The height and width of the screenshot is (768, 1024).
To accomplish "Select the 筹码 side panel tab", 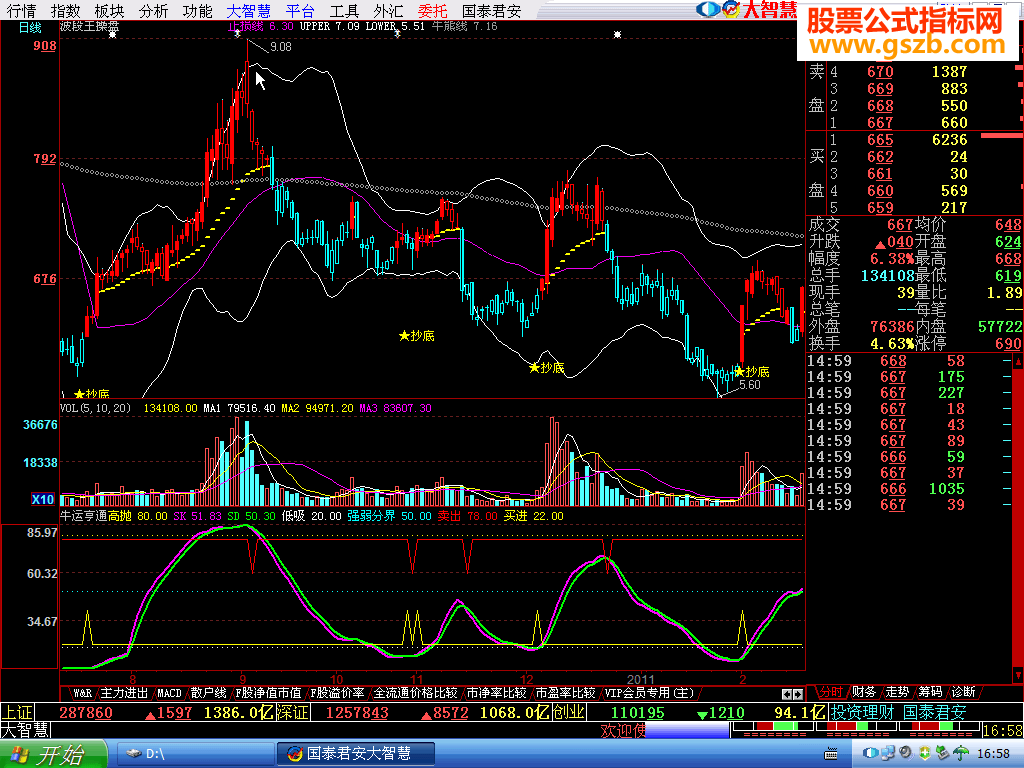I will (930, 692).
